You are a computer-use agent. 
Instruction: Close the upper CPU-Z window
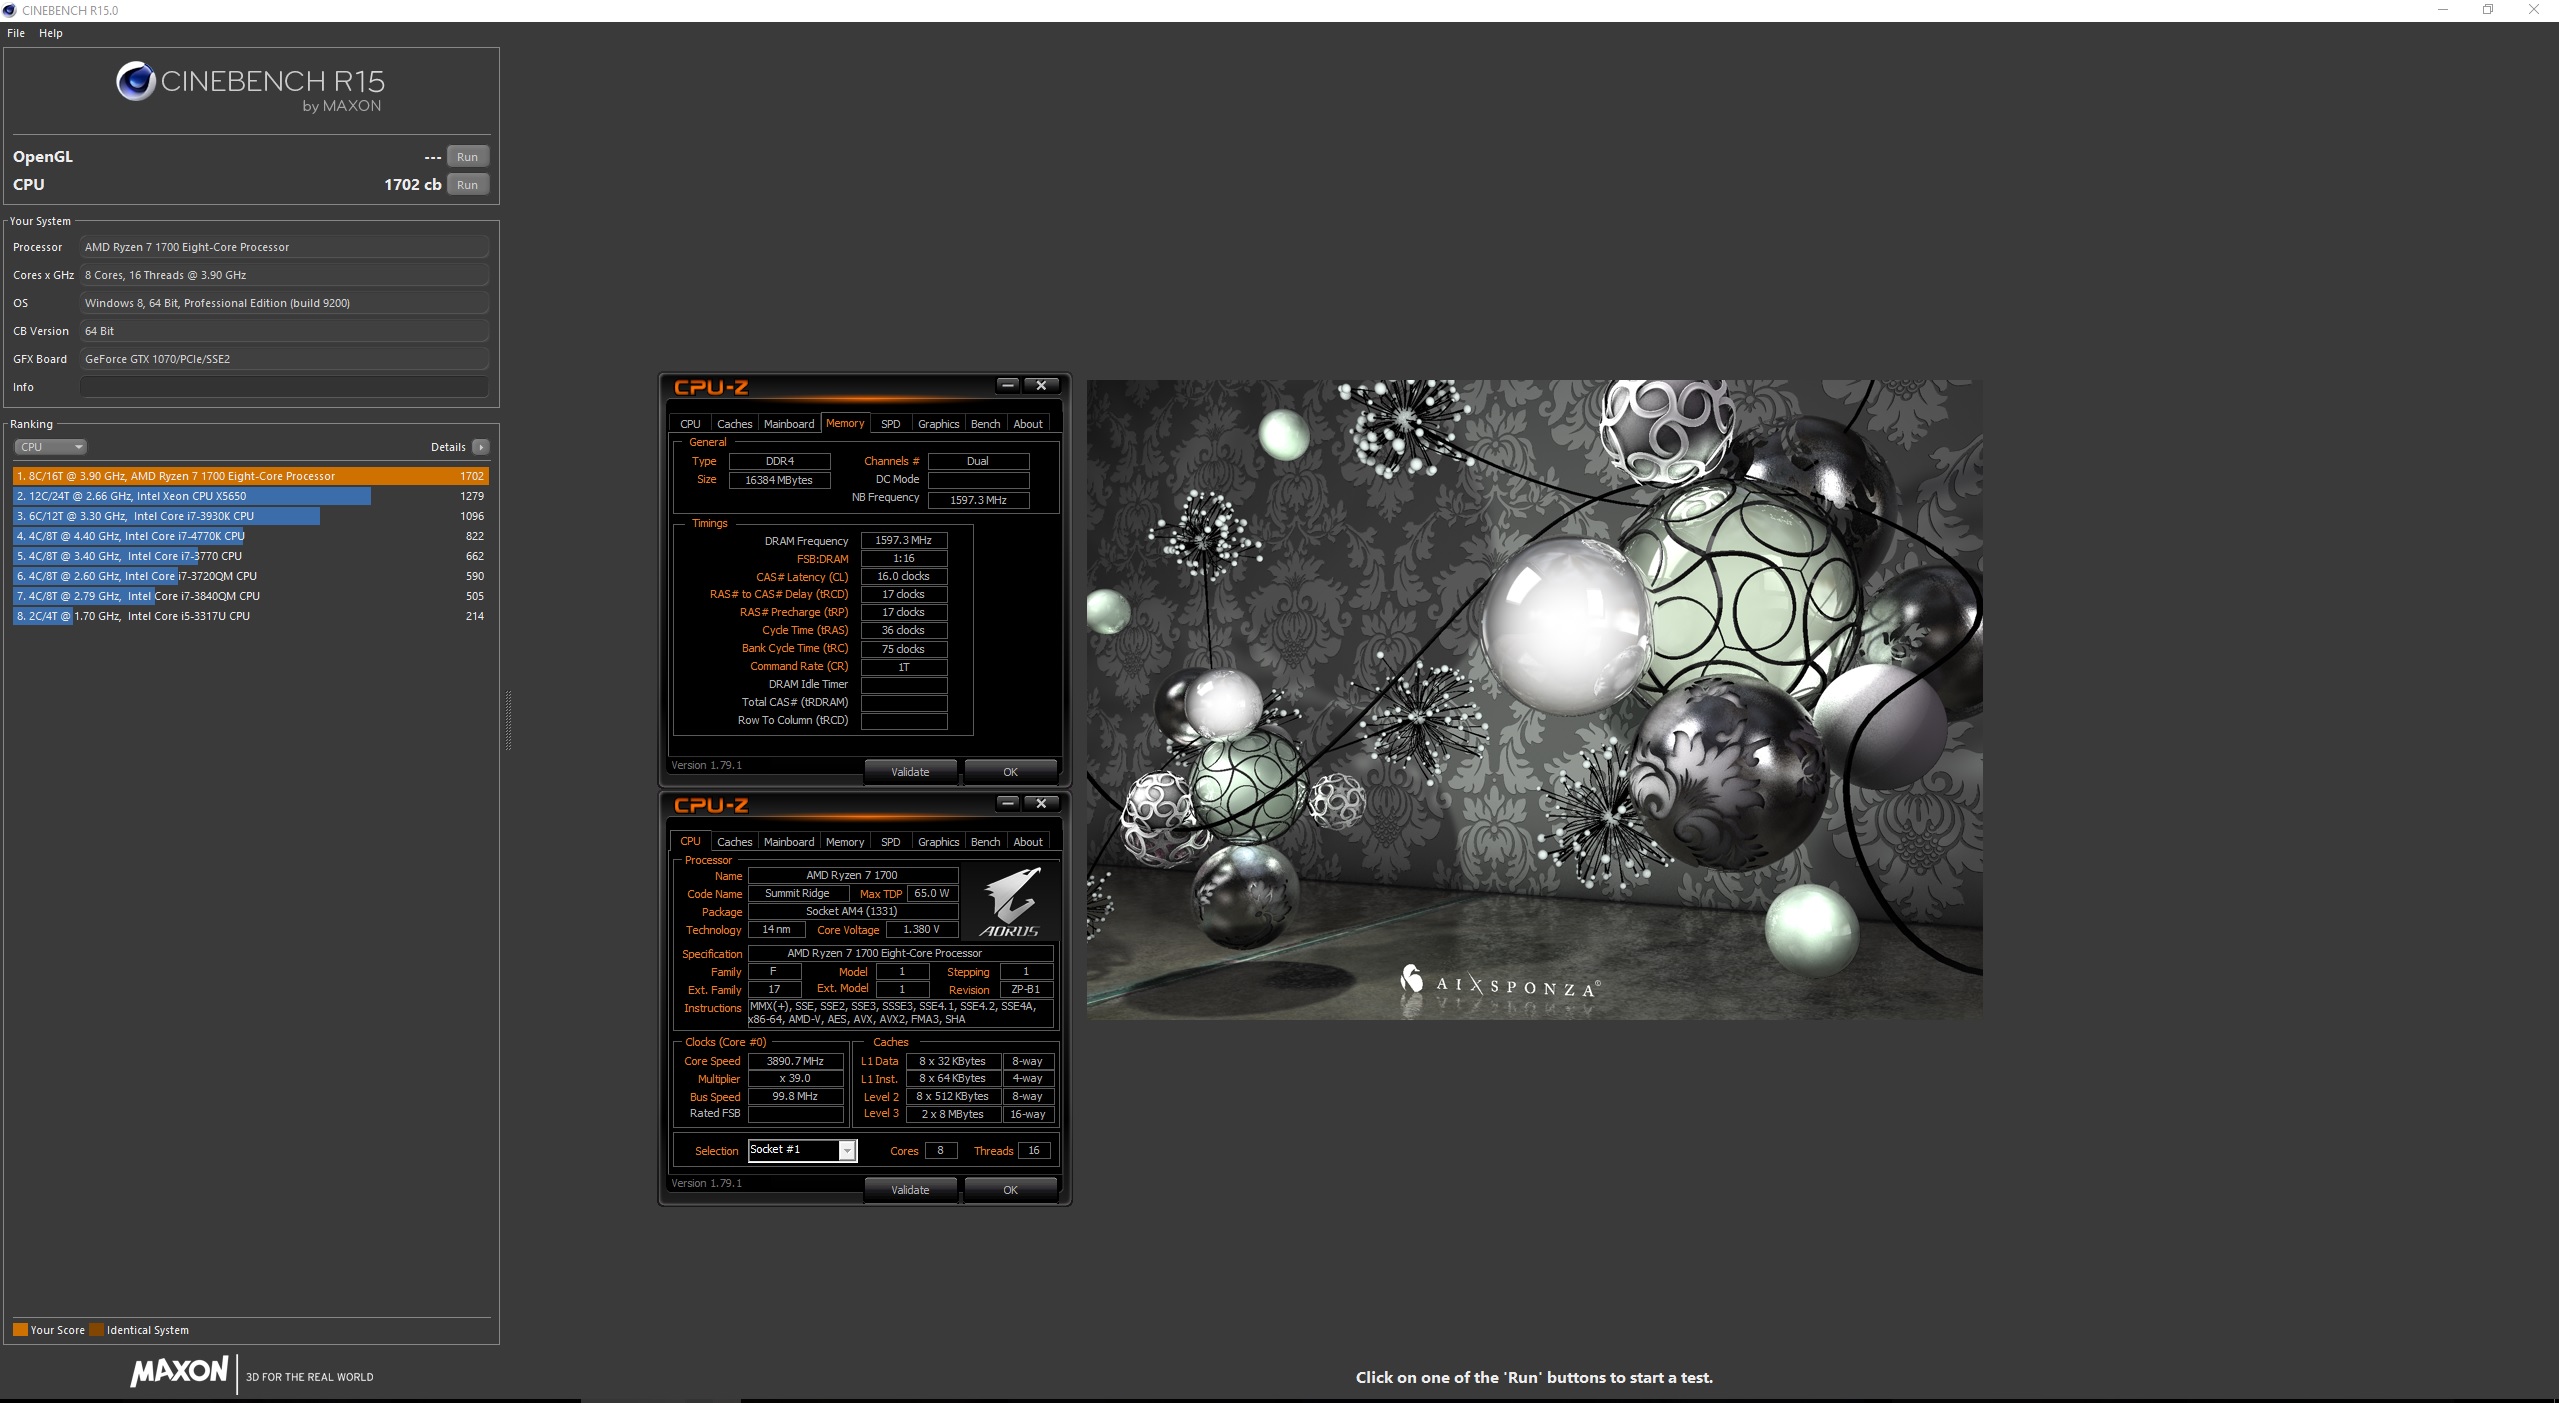point(1041,385)
